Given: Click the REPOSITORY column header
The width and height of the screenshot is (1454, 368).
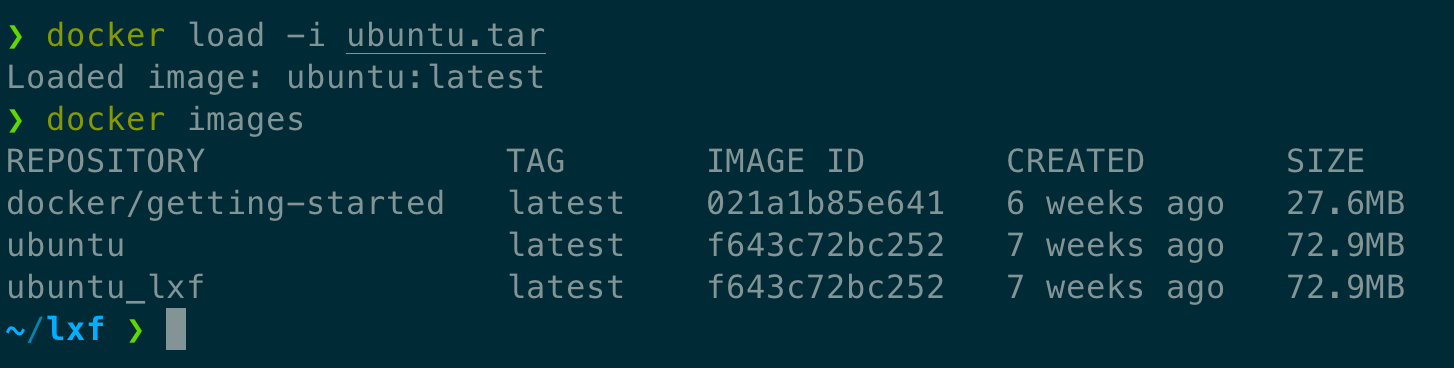Looking at the screenshot, I should point(105,161).
